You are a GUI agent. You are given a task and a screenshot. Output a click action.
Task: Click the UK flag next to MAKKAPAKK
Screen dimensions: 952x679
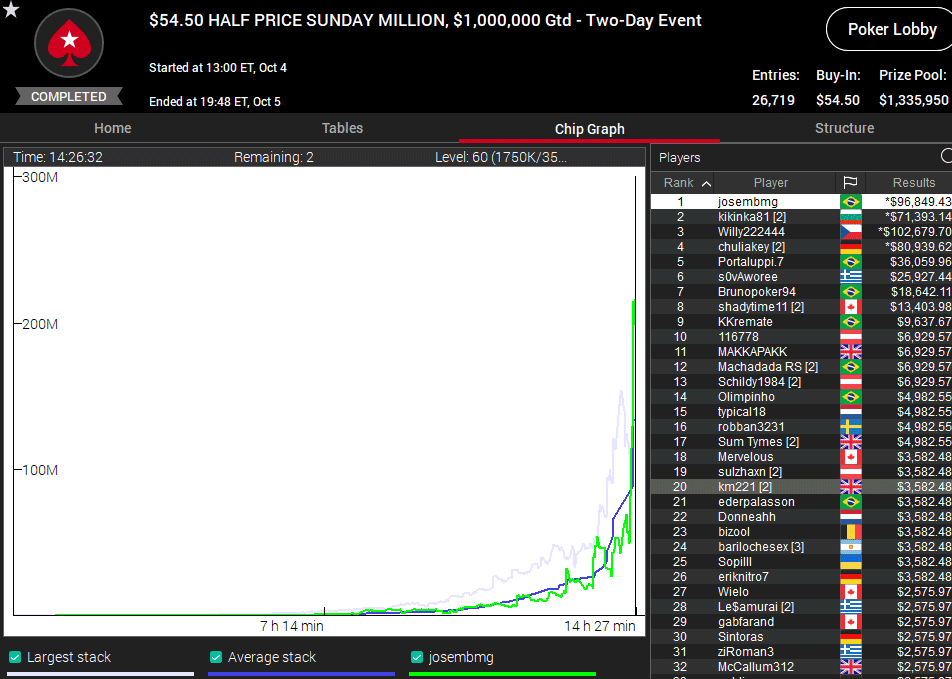[851, 352]
